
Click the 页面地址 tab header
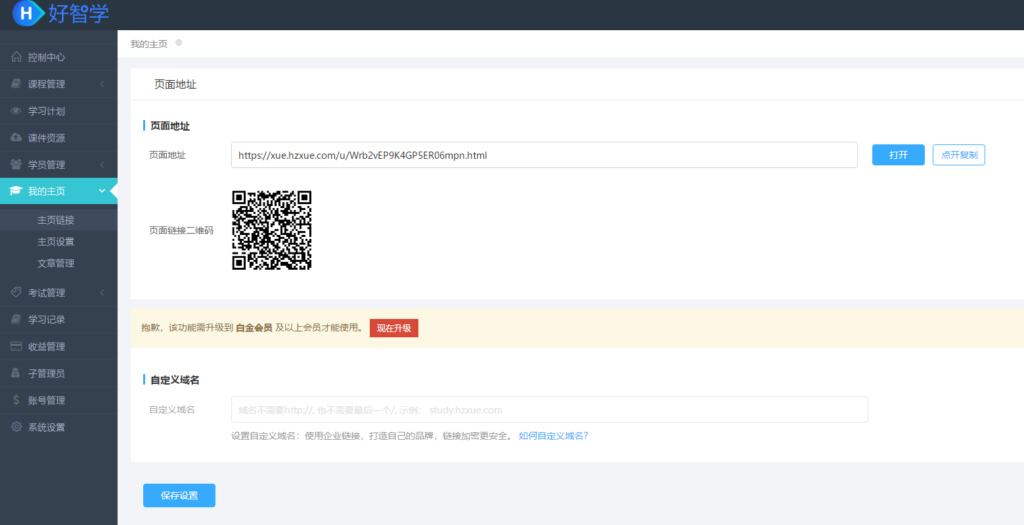click(175, 84)
